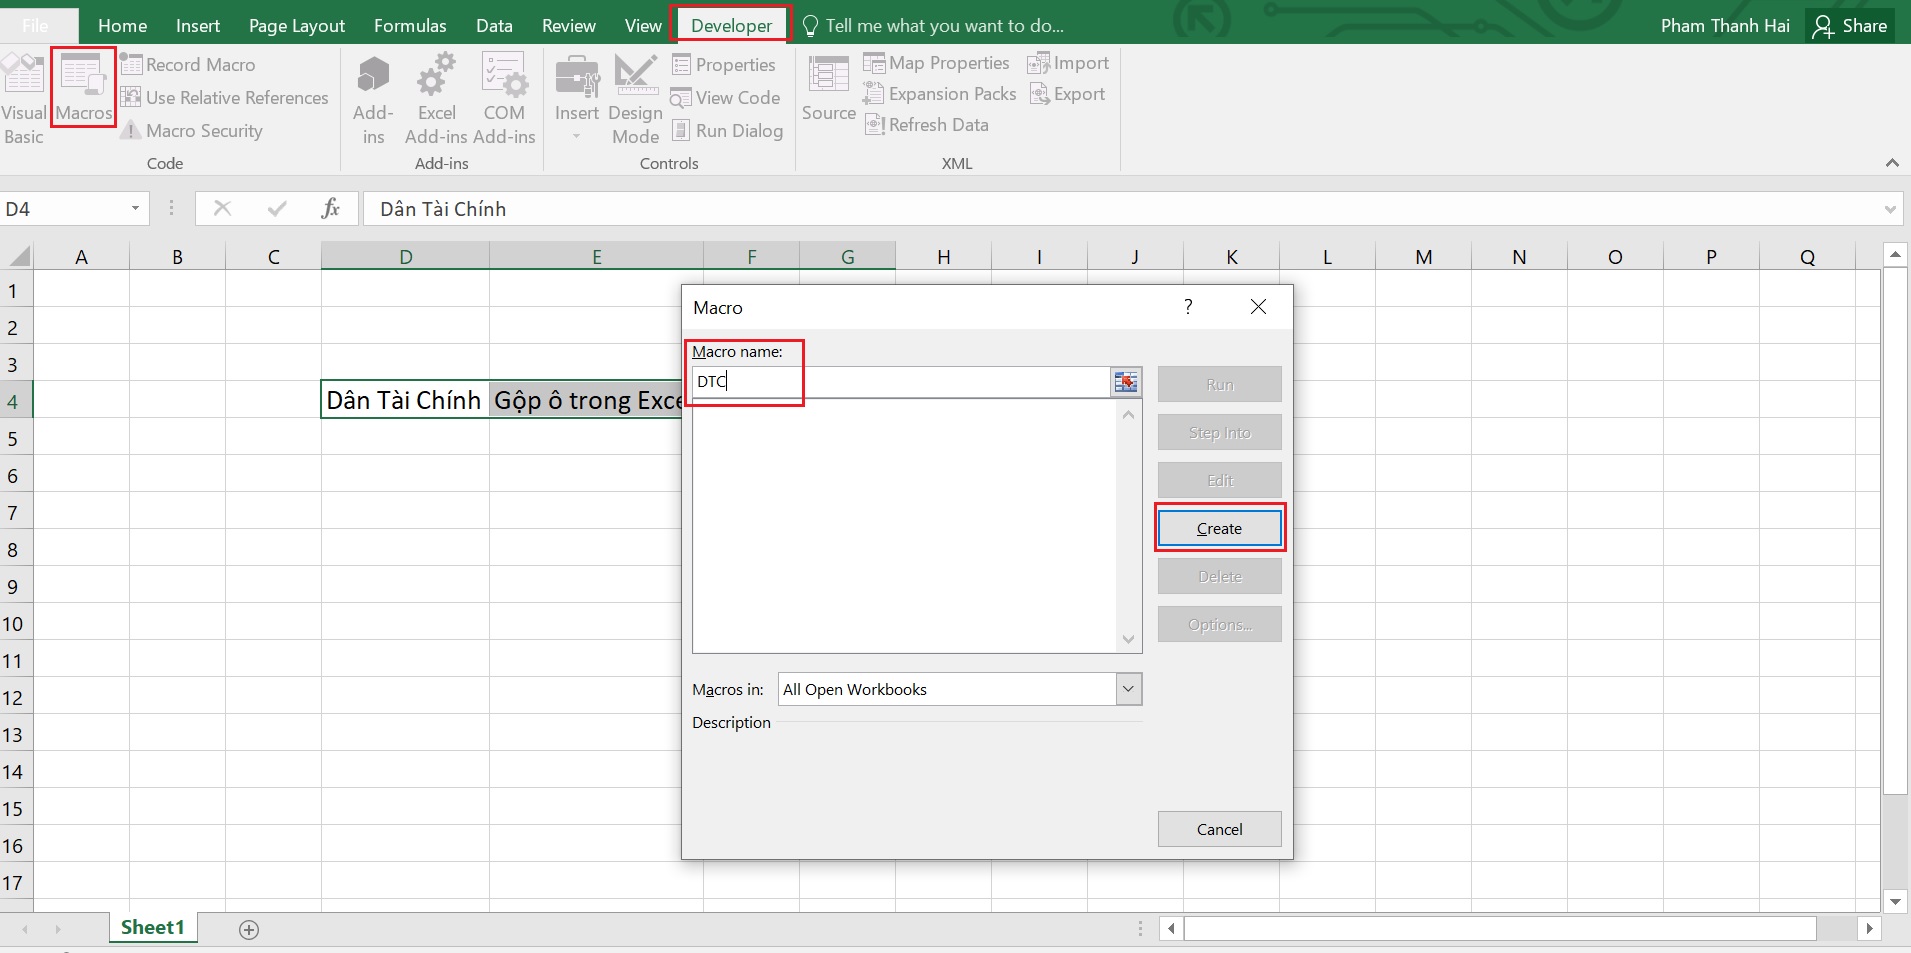
Task: Expand the Name Box dropdown
Action: pyautogui.click(x=135, y=209)
